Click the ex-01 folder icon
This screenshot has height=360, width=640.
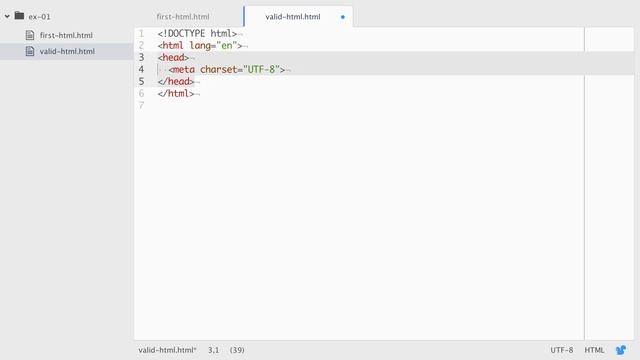(x=19, y=16)
